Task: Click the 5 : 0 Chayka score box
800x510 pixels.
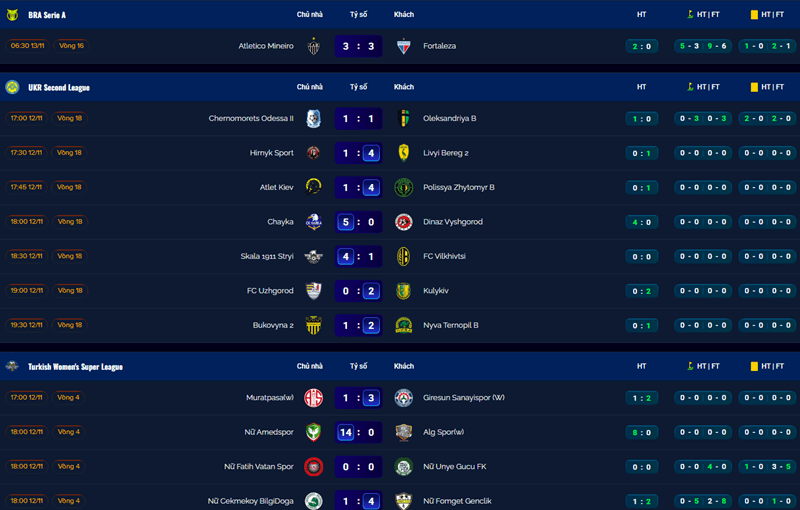Action: (358, 222)
